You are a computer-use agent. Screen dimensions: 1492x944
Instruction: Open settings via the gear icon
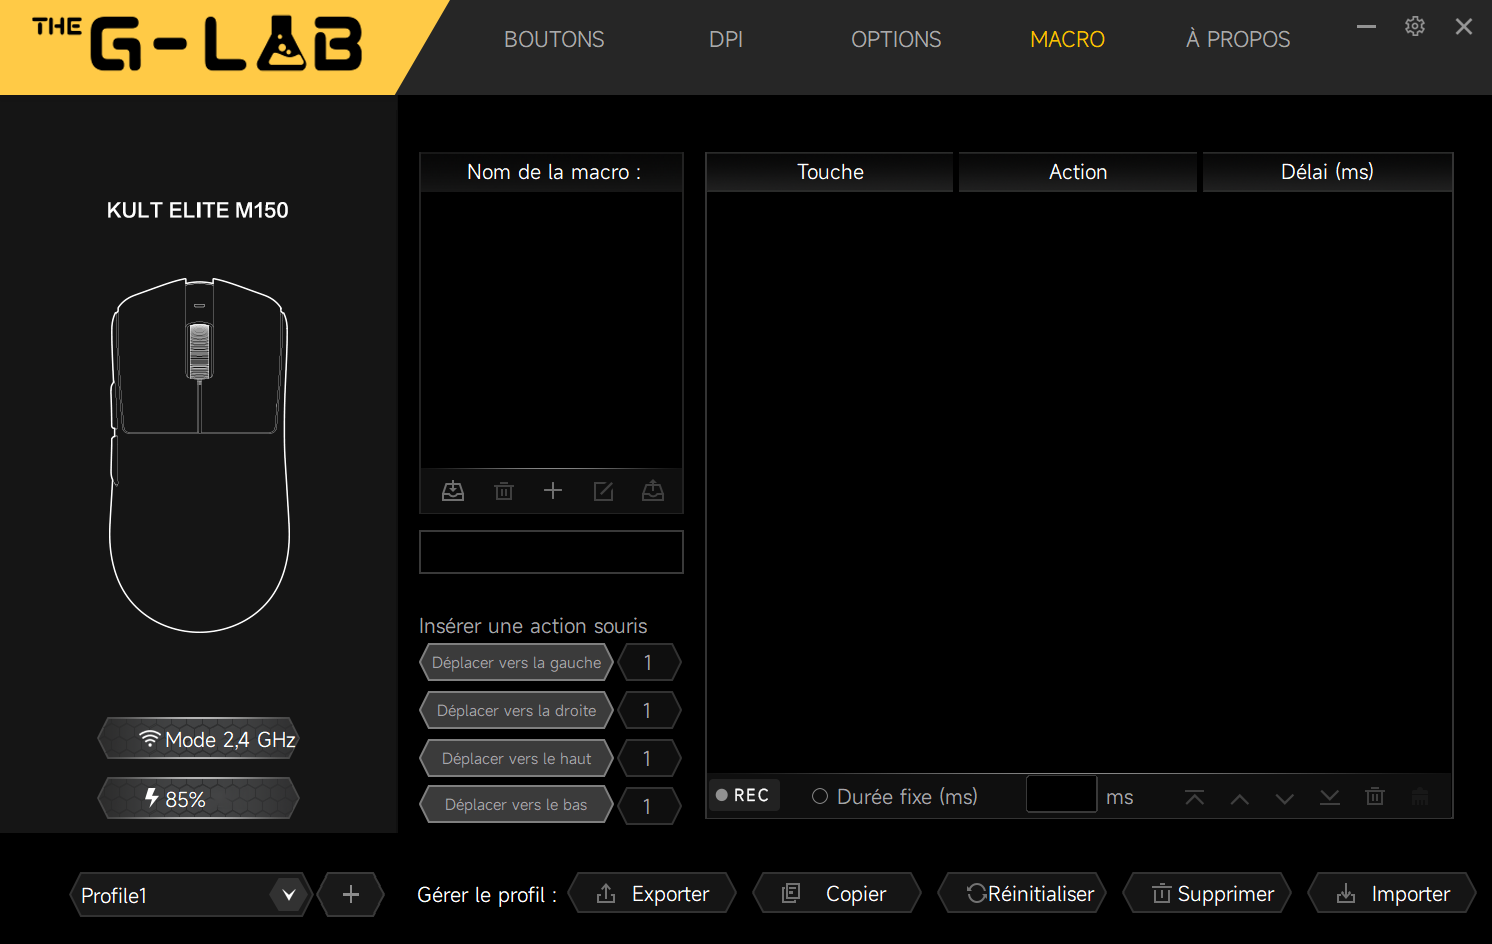coord(1415,26)
